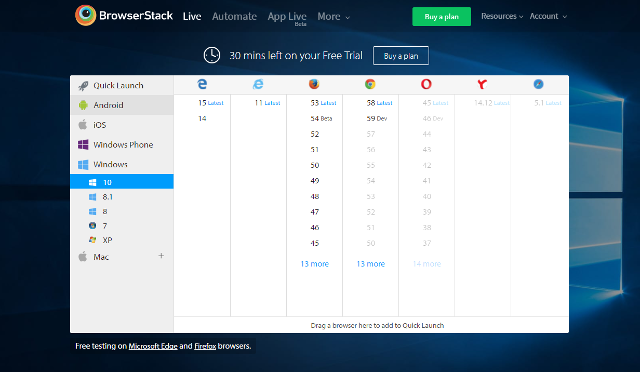The height and width of the screenshot is (372, 640).
Task: Open the Account dropdown
Action: 548,16
